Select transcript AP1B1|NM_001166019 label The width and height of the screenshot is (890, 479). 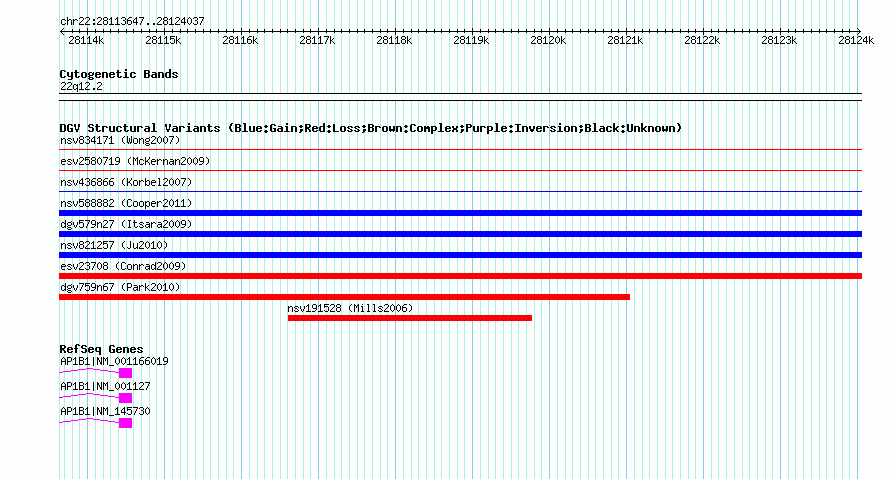114,362
